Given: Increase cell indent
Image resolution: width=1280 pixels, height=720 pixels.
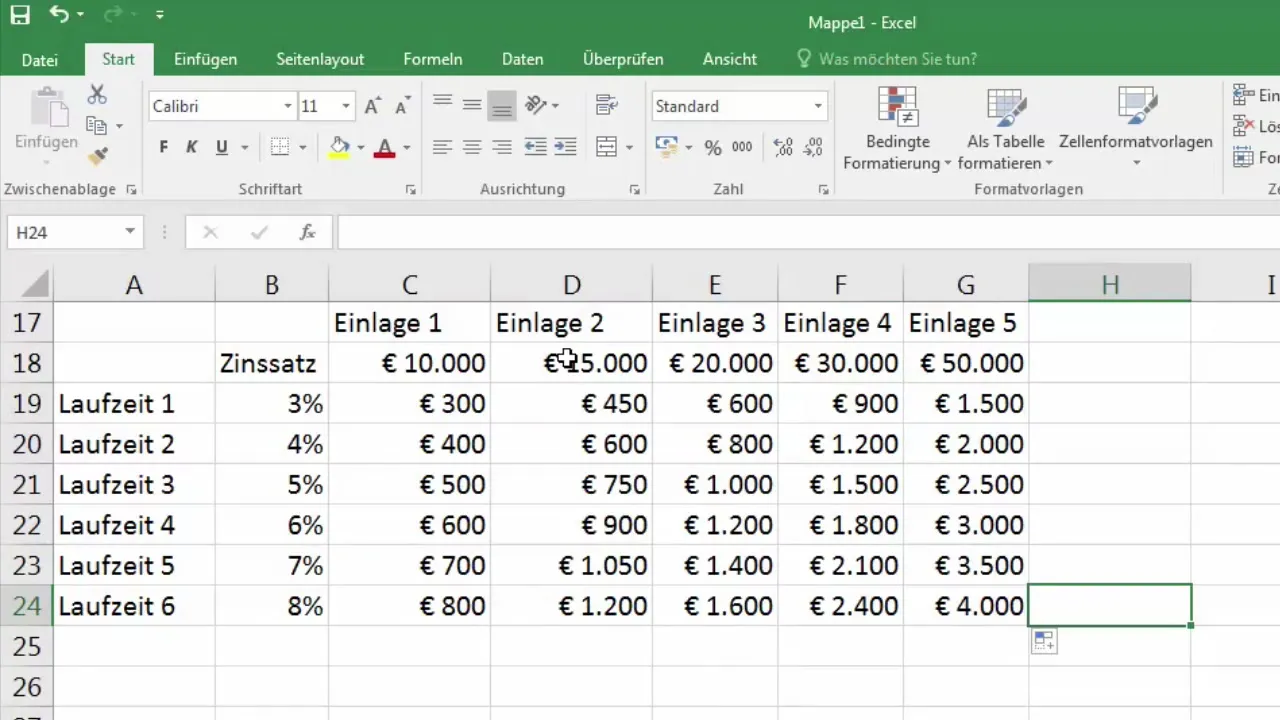Looking at the screenshot, I should [565, 148].
